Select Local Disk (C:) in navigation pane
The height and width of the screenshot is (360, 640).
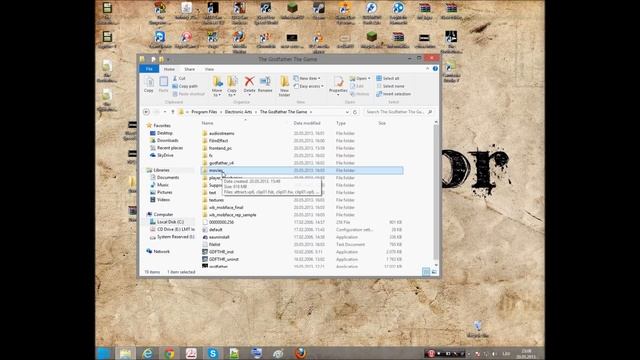(x=170, y=222)
